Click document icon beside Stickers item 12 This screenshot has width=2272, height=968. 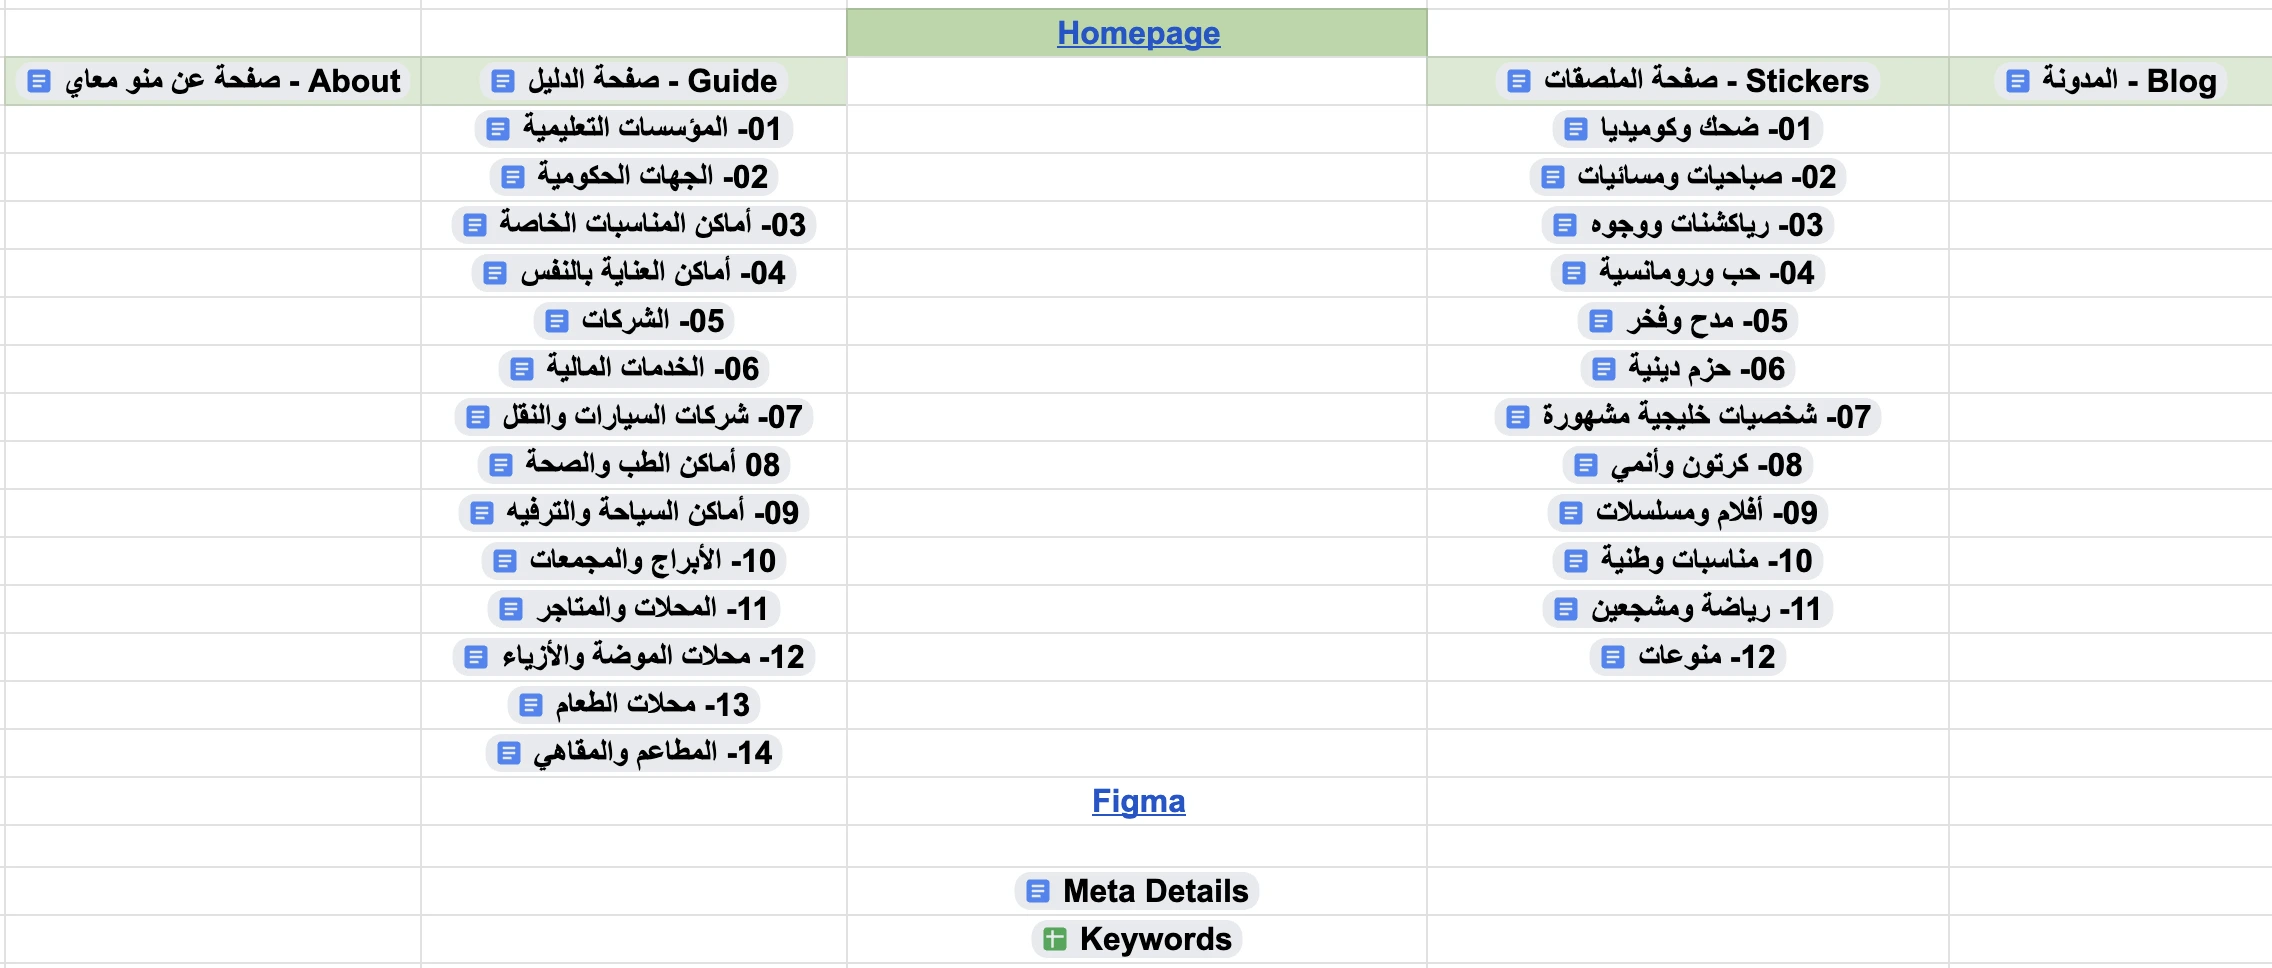[x=1612, y=657]
